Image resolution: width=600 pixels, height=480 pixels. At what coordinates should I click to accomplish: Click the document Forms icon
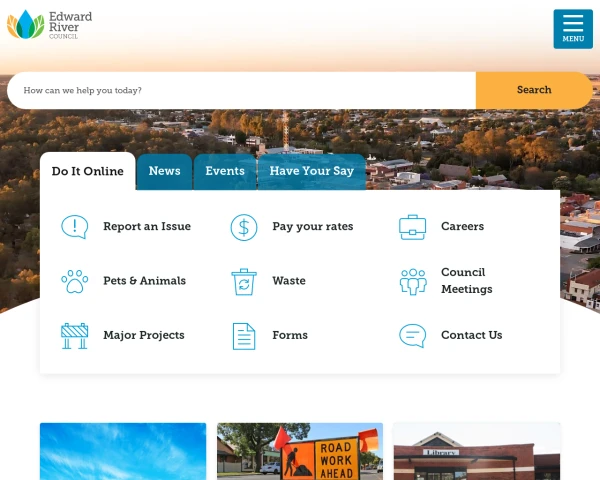pos(244,336)
